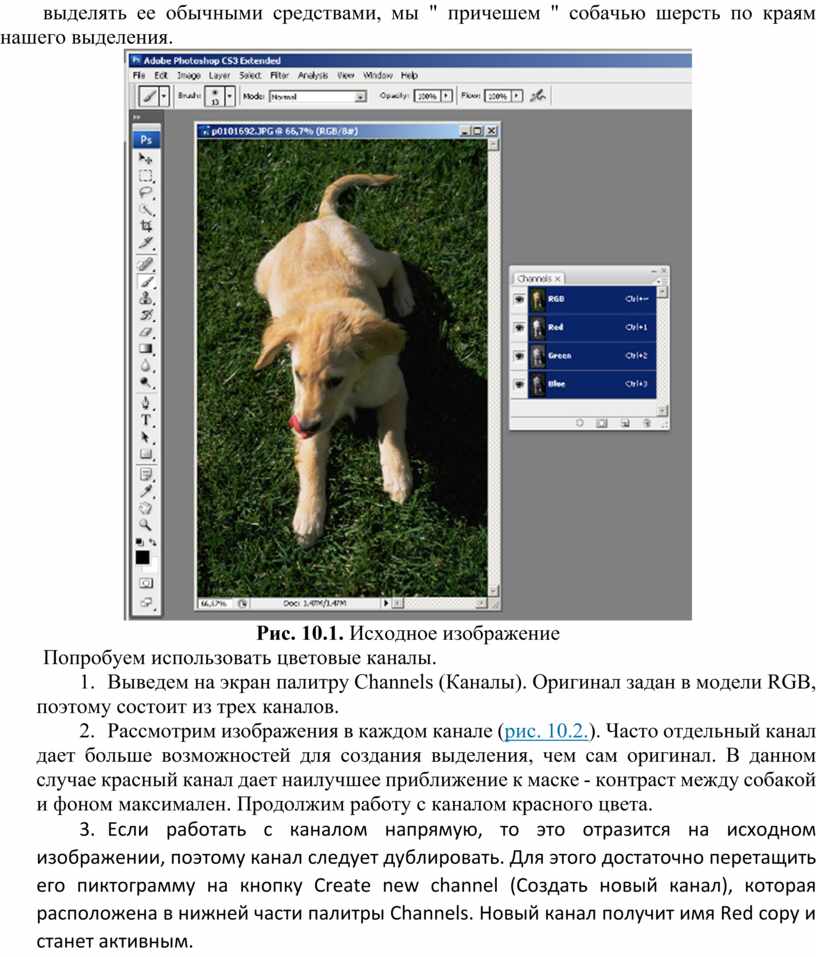Open the Window menu
This screenshot has height=957, width=816.
click(378, 75)
